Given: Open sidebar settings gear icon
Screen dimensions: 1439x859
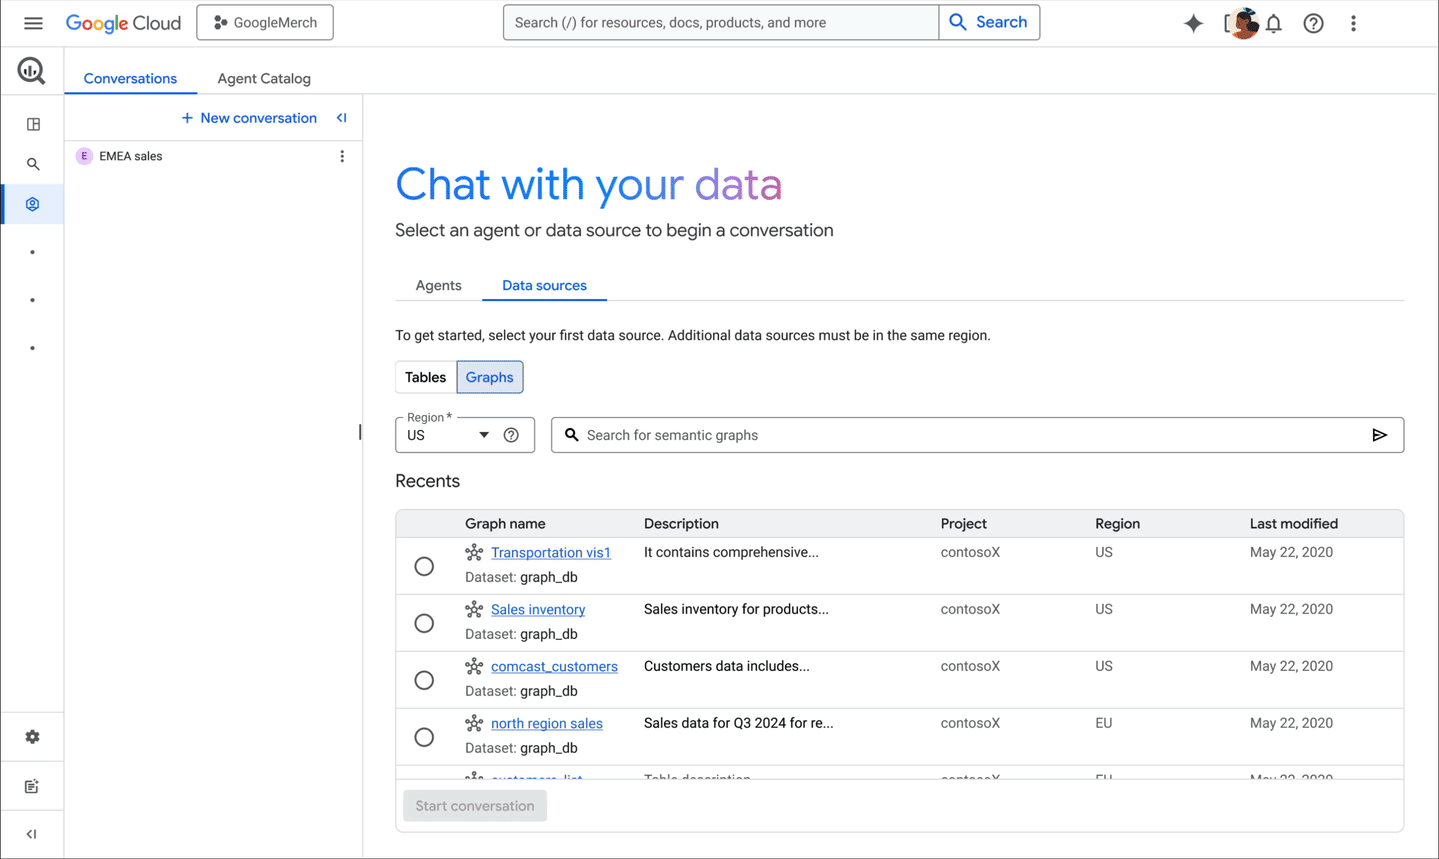Looking at the screenshot, I should [x=33, y=737].
